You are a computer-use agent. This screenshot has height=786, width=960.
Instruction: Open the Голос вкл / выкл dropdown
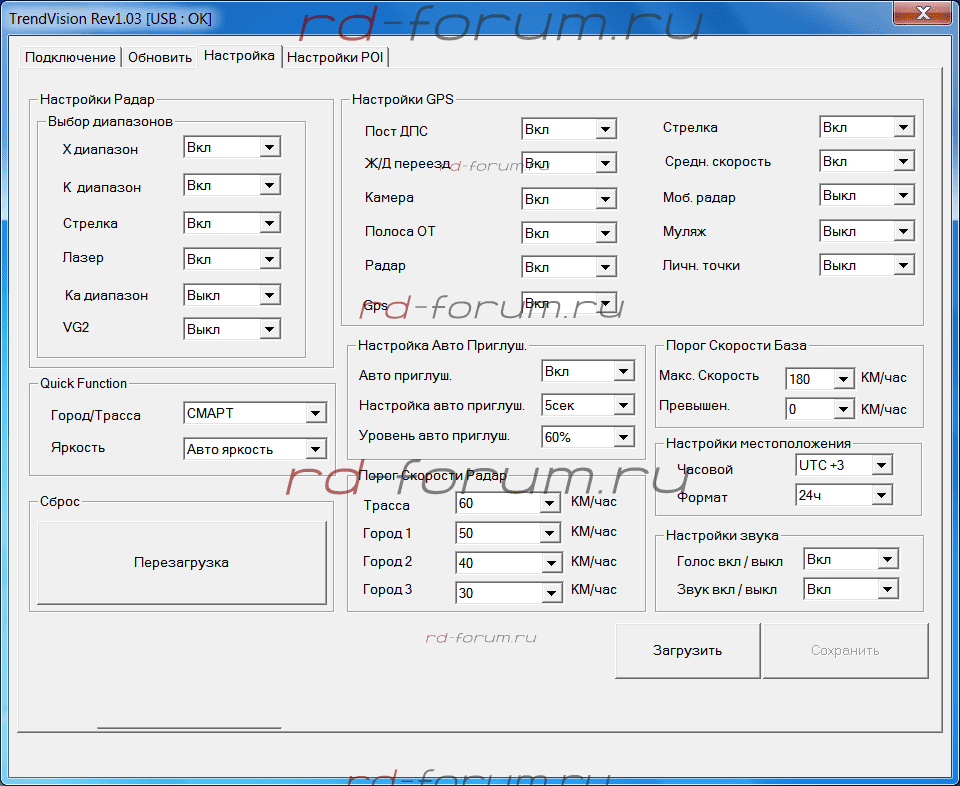(x=851, y=558)
